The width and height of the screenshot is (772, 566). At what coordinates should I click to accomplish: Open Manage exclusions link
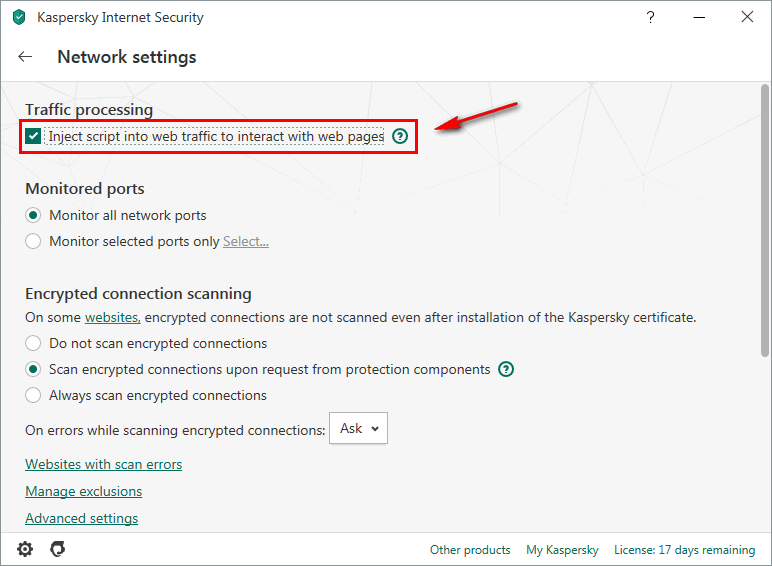click(x=83, y=491)
